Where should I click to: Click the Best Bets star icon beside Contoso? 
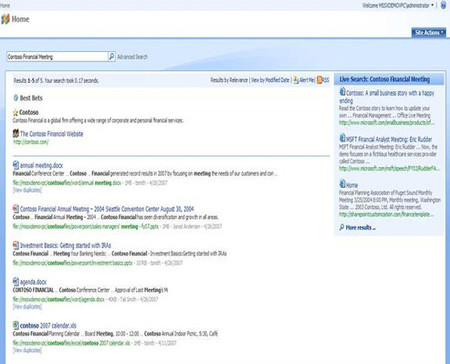pyautogui.click(x=15, y=113)
